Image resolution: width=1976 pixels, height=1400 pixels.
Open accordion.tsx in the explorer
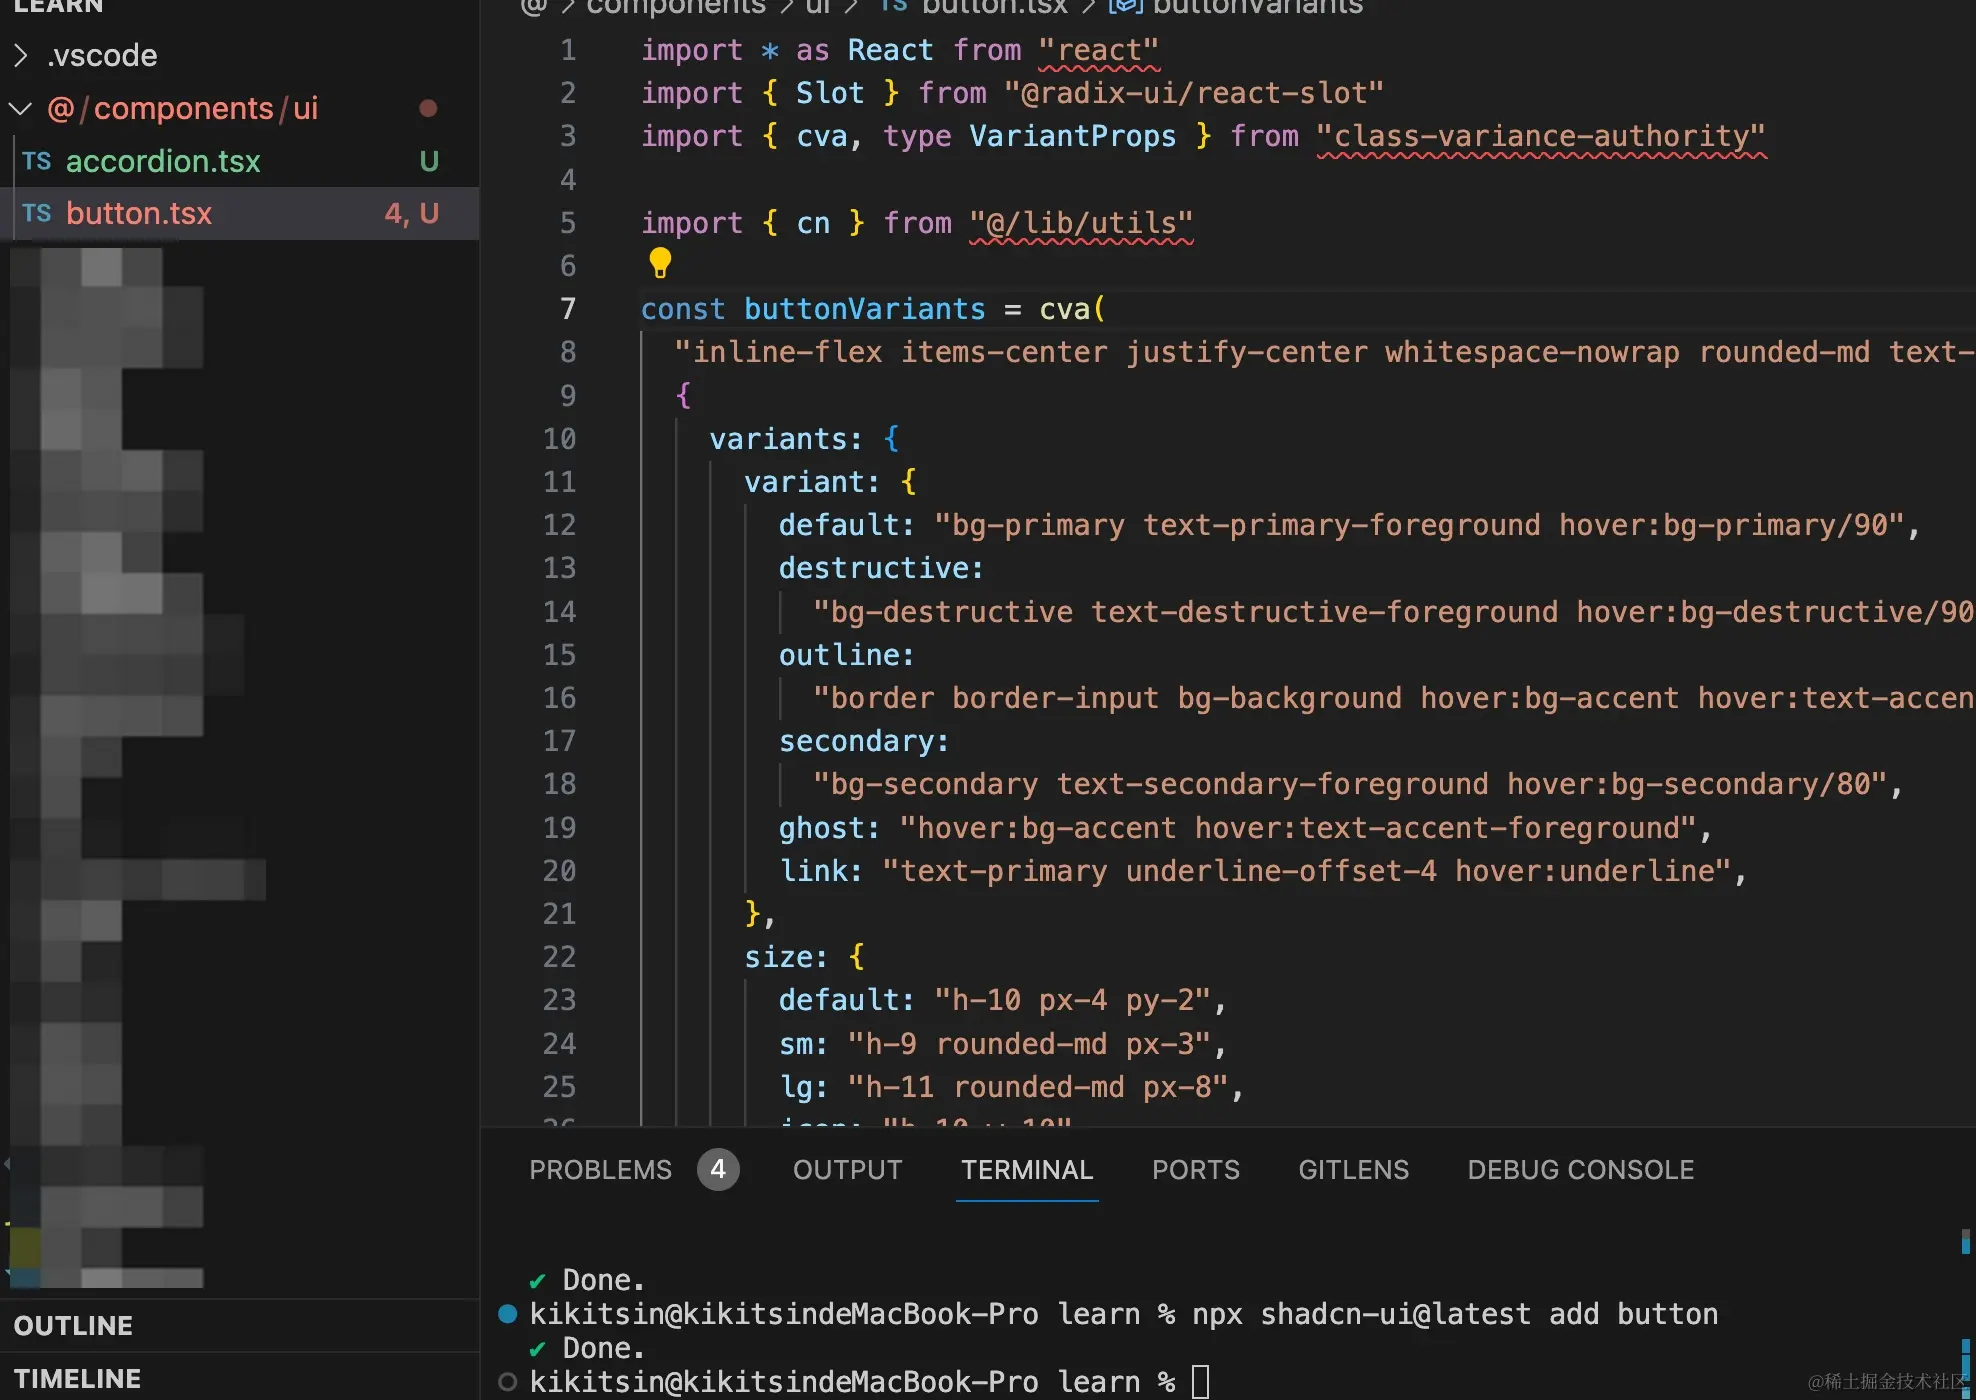[163, 161]
